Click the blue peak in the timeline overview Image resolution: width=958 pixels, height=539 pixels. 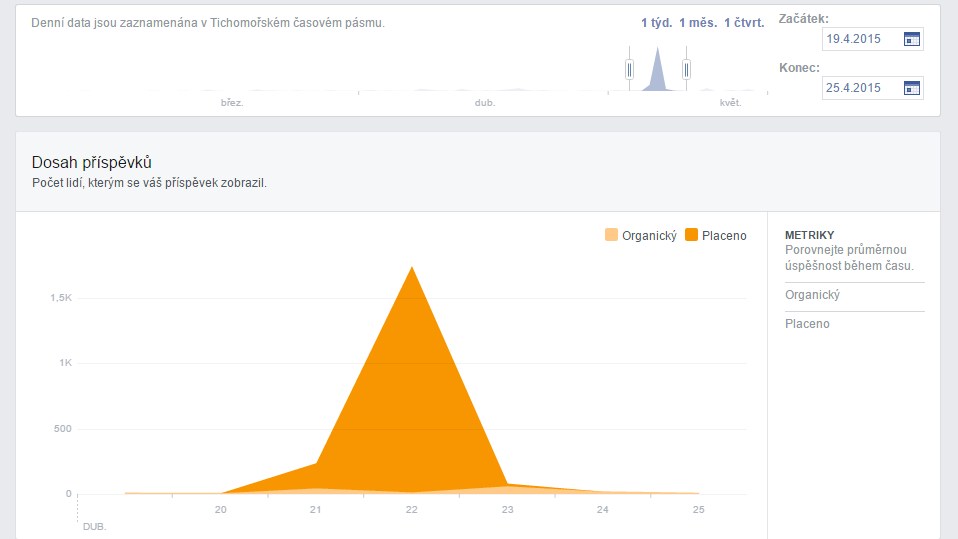coord(657,72)
